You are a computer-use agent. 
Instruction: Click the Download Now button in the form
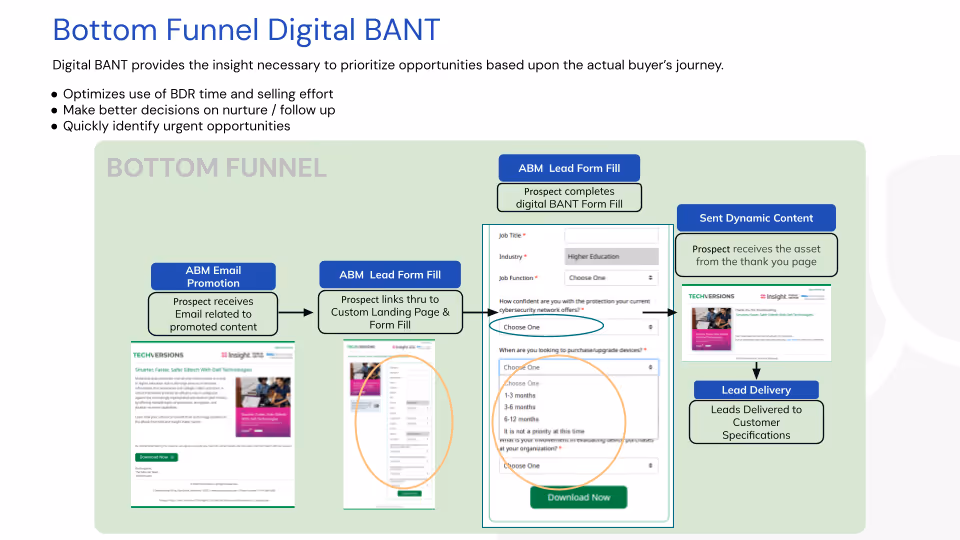[x=579, y=497]
